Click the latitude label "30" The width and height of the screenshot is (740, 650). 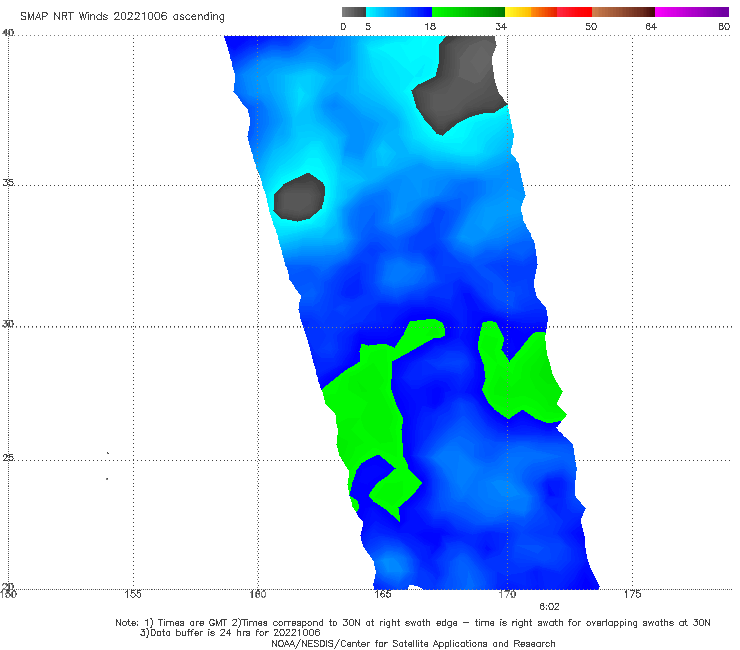coord(8,324)
